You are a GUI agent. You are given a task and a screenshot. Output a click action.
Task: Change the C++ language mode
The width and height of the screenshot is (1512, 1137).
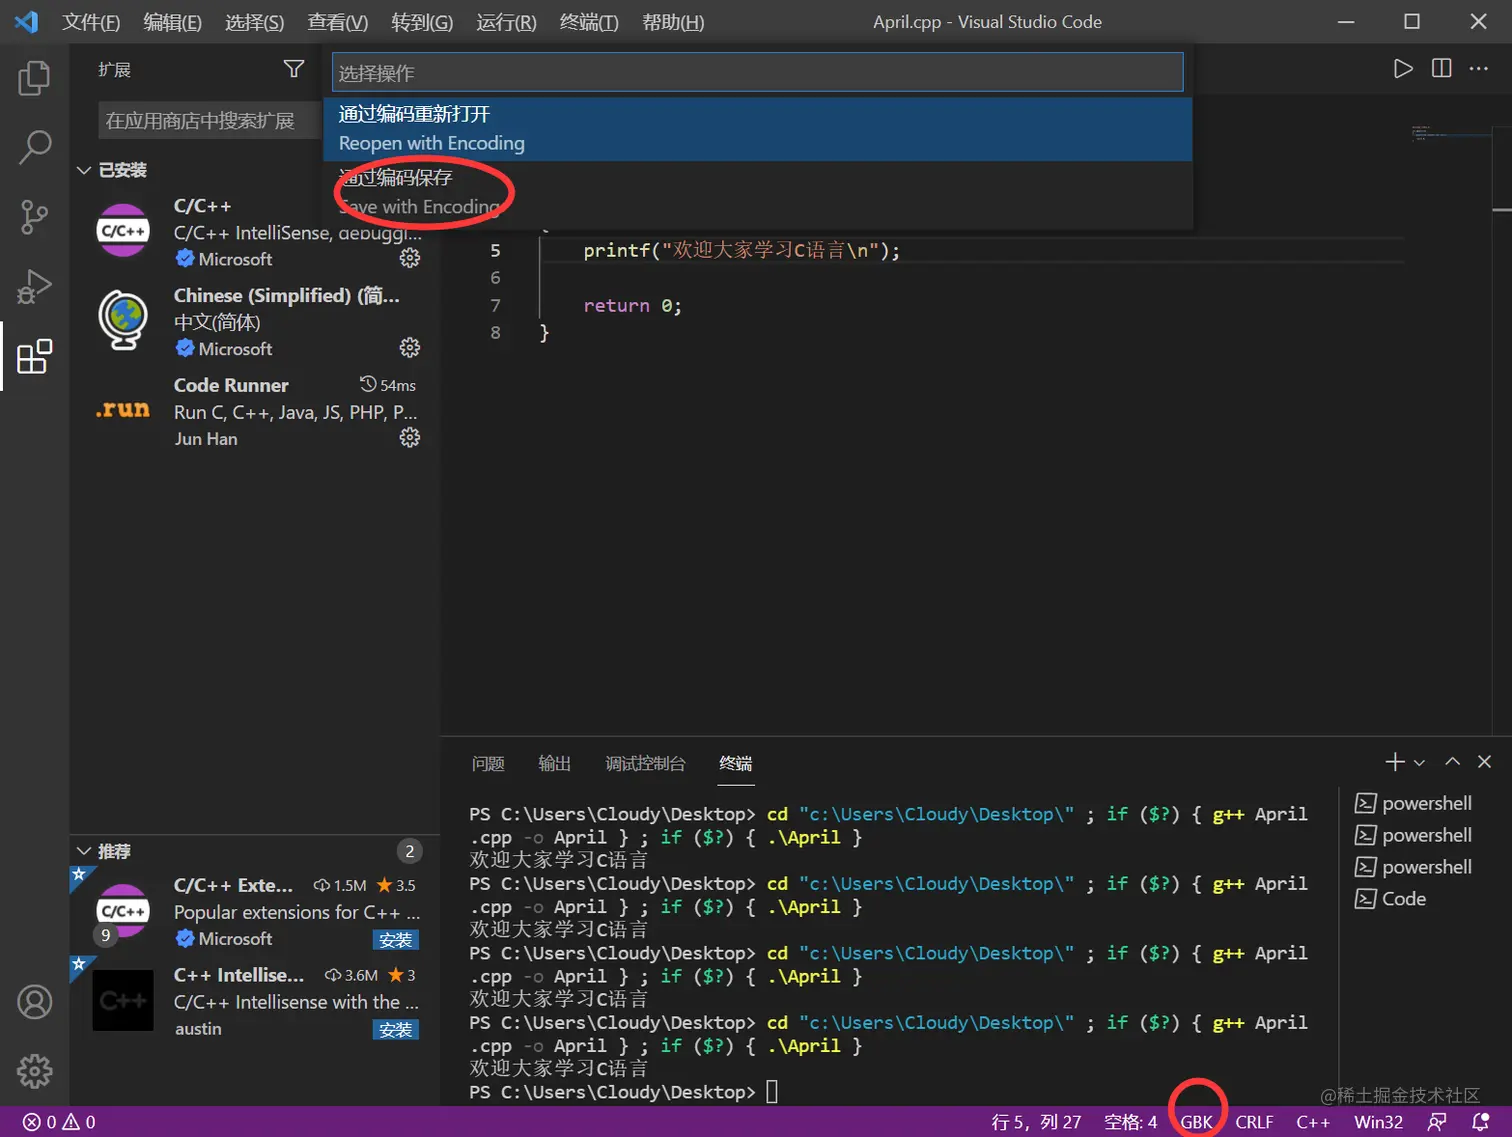(x=1313, y=1122)
